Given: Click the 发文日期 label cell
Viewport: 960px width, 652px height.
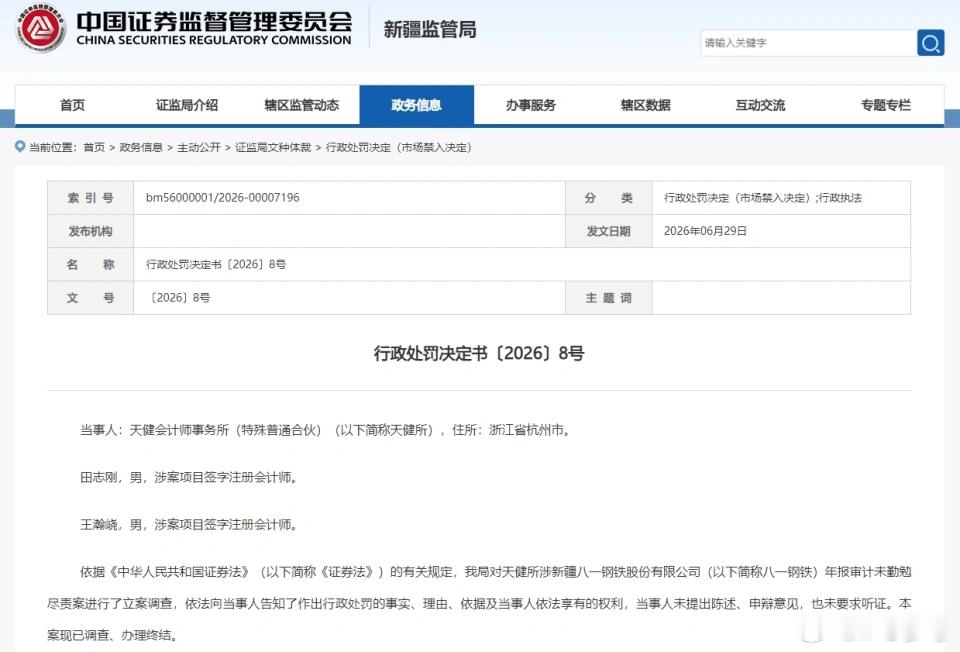Looking at the screenshot, I should (x=609, y=231).
